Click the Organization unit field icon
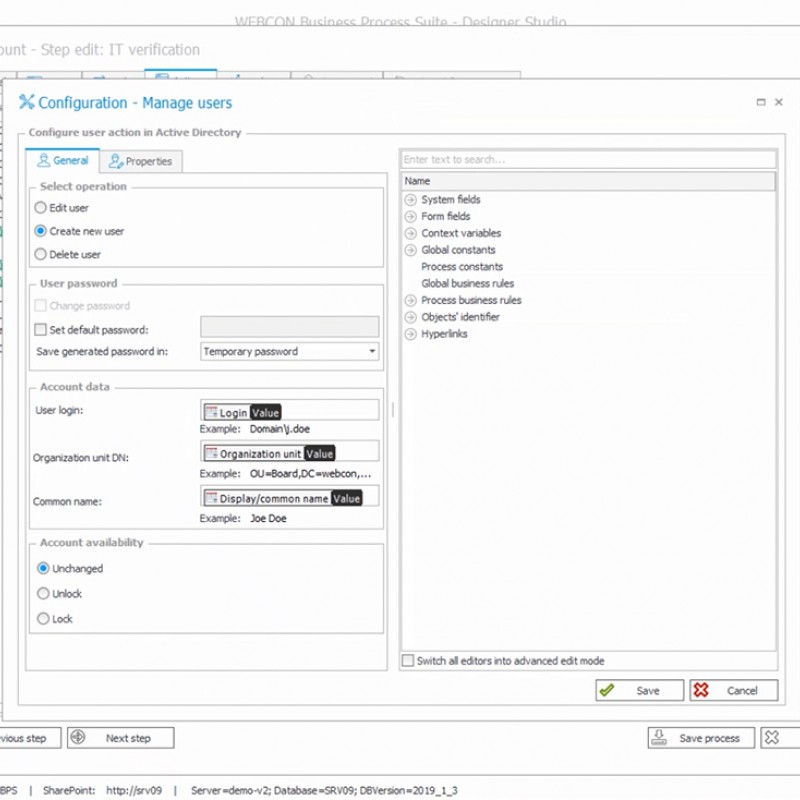The width and height of the screenshot is (800, 800). tap(211, 453)
